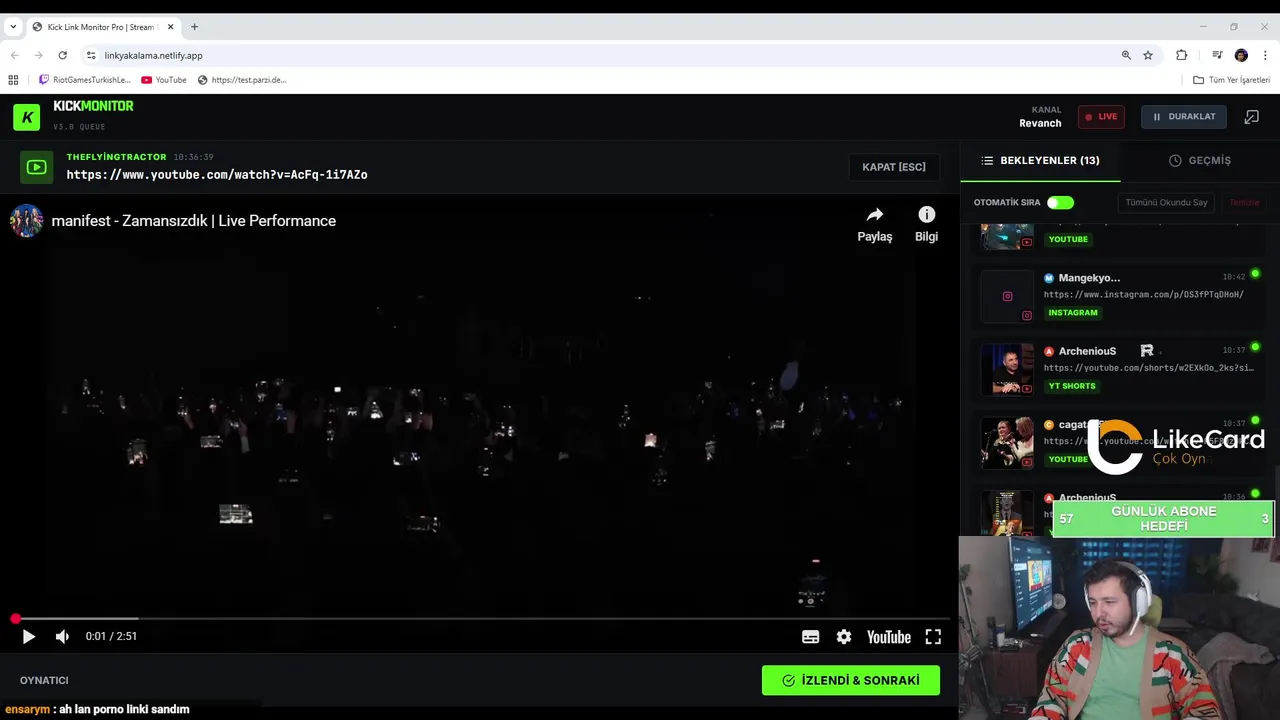Click the İZLENDİ & SONRAKİ button
The height and width of the screenshot is (720, 1280).
pos(851,680)
